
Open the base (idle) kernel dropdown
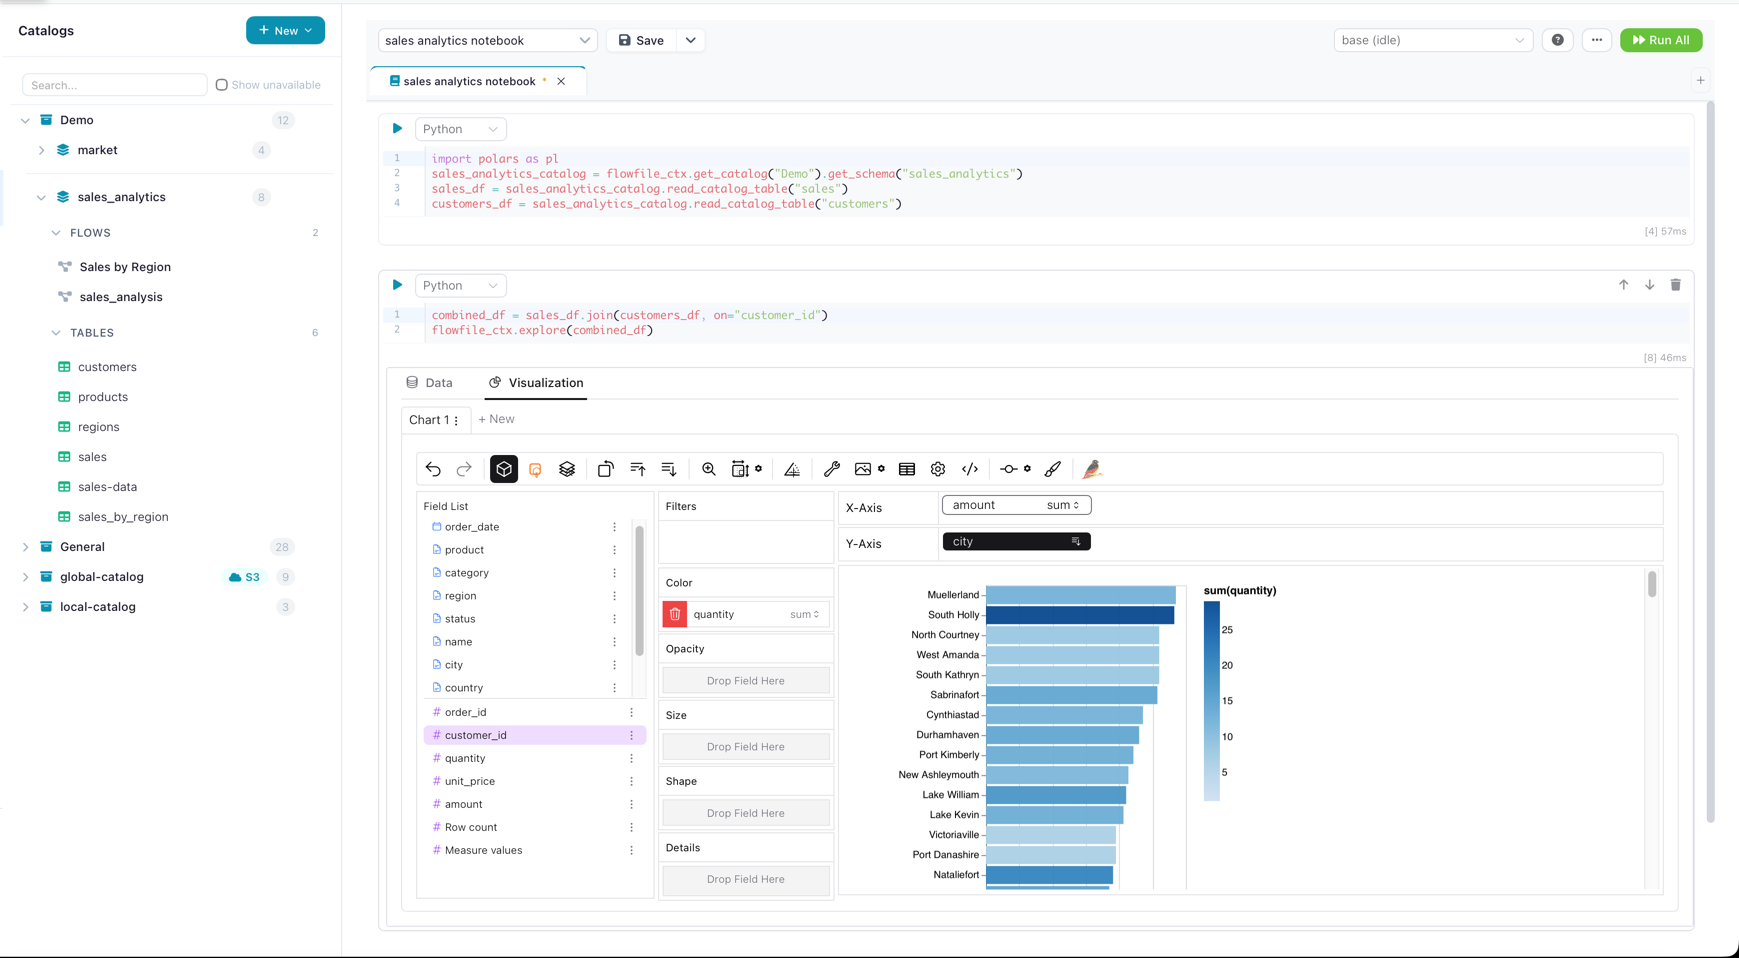point(1433,40)
